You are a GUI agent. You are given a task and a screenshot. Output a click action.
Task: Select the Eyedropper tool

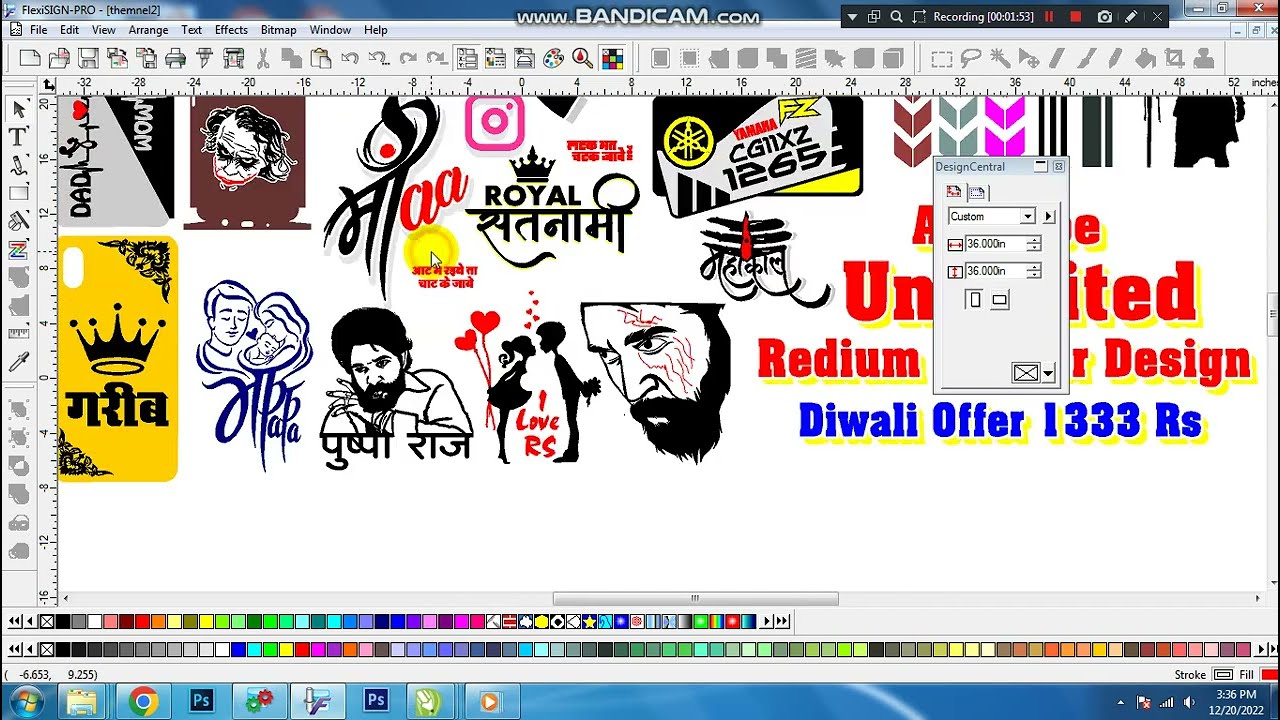(18, 362)
